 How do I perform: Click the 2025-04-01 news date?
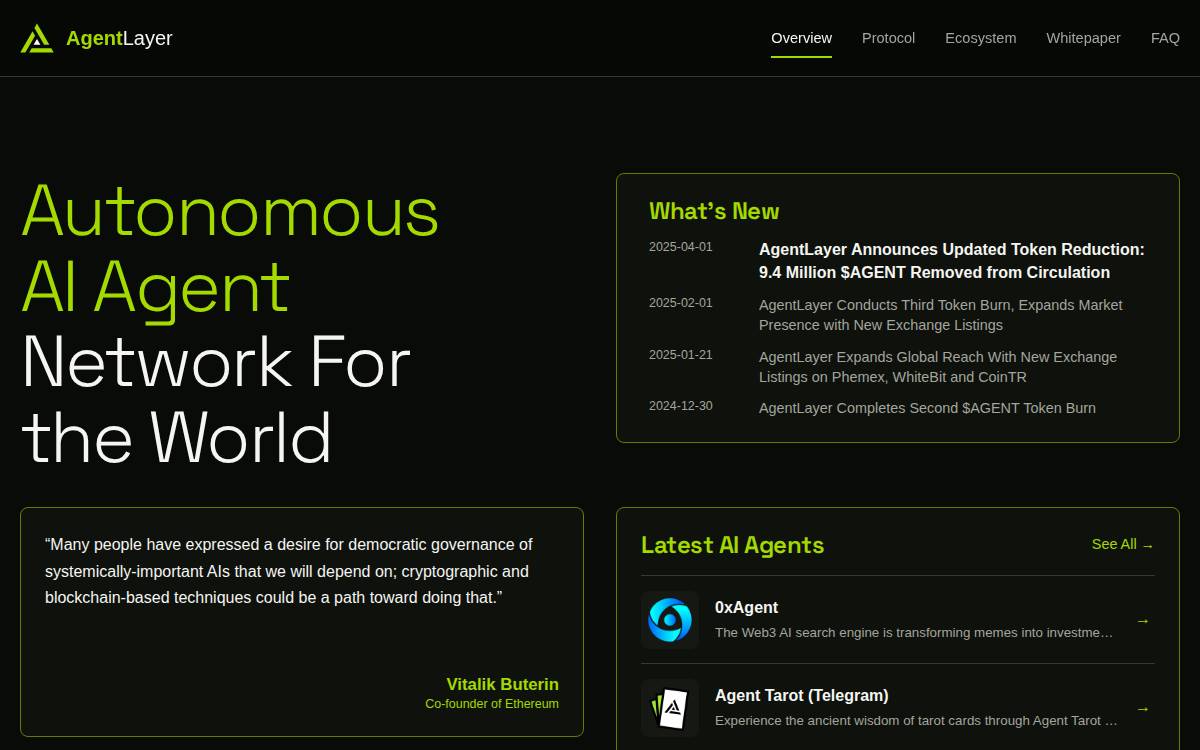[x=681, y=247]
